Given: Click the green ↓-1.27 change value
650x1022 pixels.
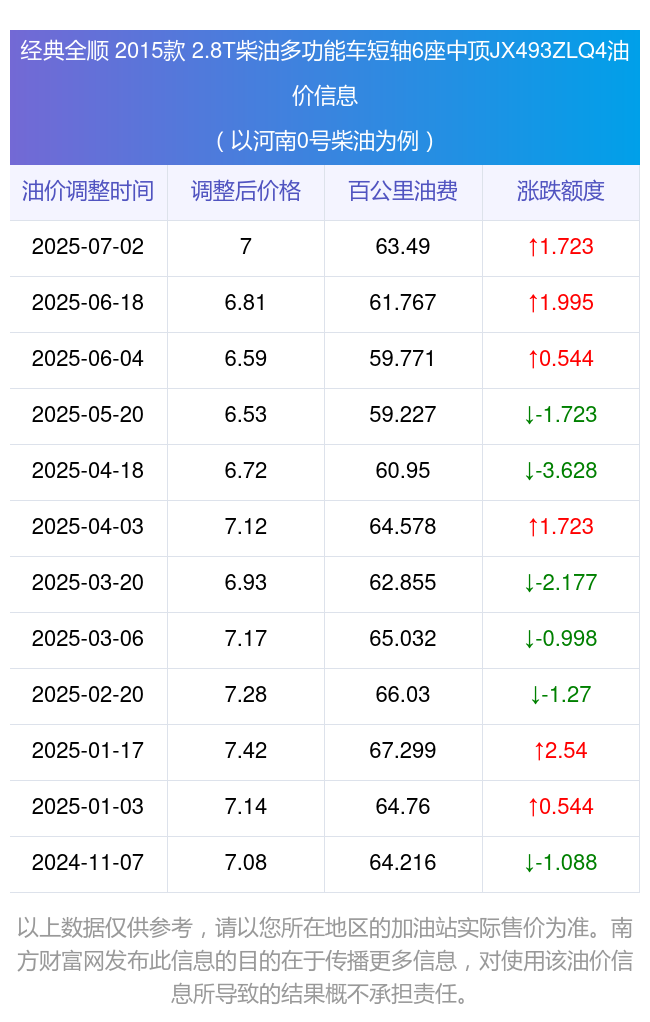Looking at the screenshot, I should tap(561, 695).
